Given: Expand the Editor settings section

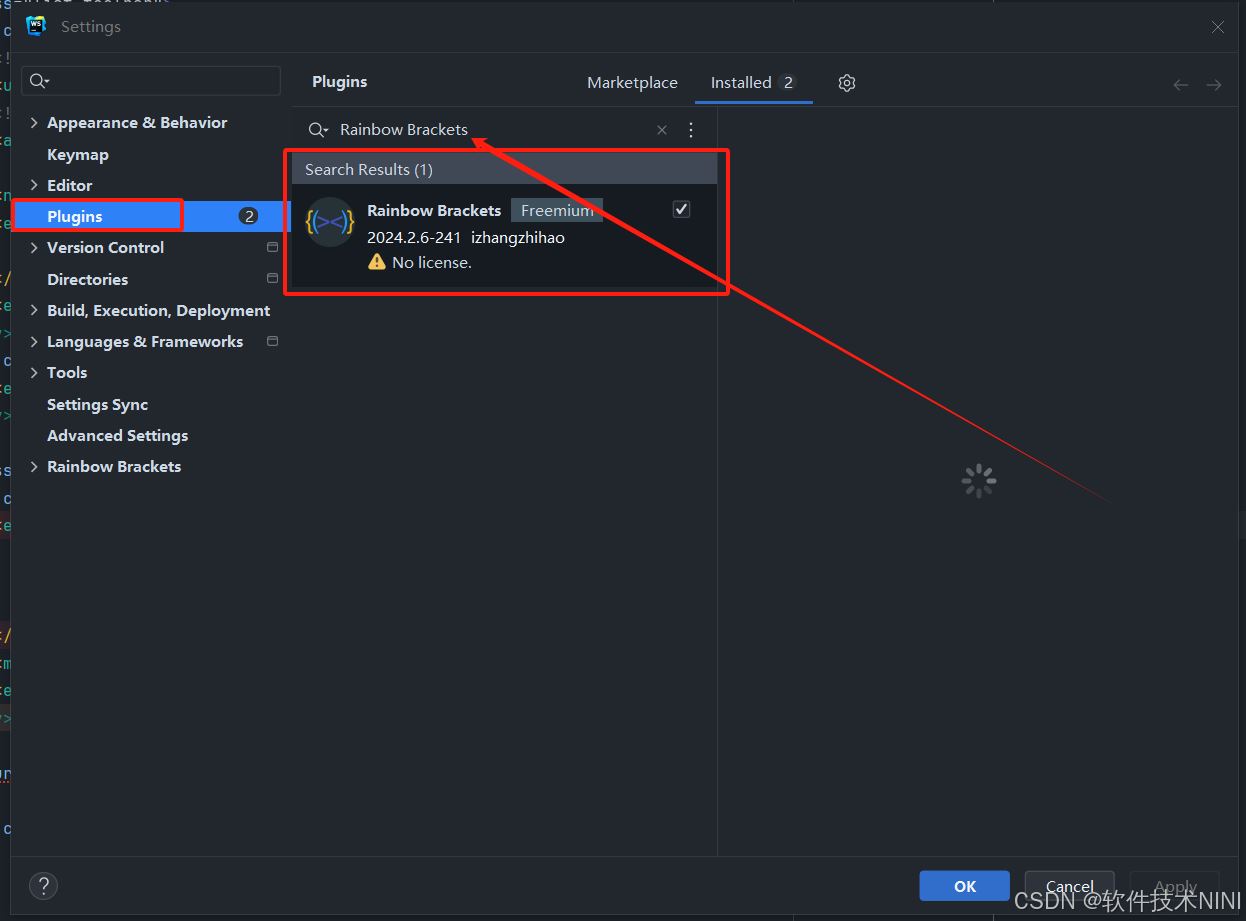Looking at the screenshot, I should click(x=34, y=185).
